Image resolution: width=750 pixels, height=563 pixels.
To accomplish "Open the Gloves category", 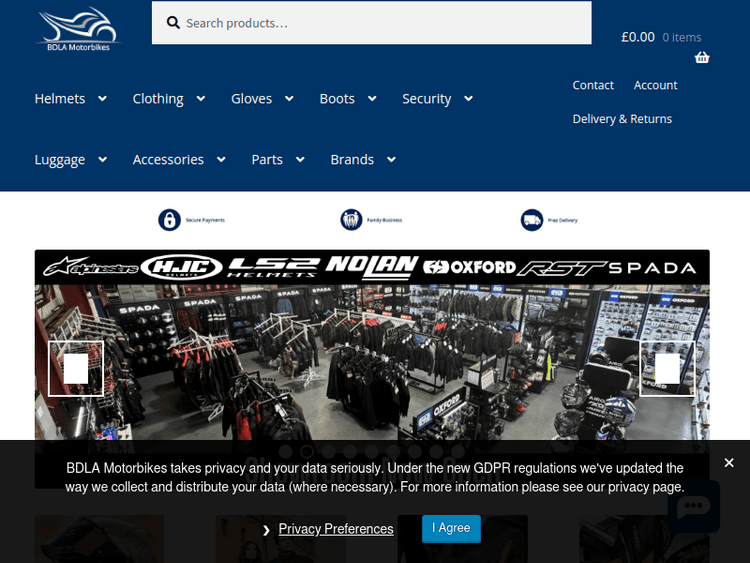I will (251, 99).
